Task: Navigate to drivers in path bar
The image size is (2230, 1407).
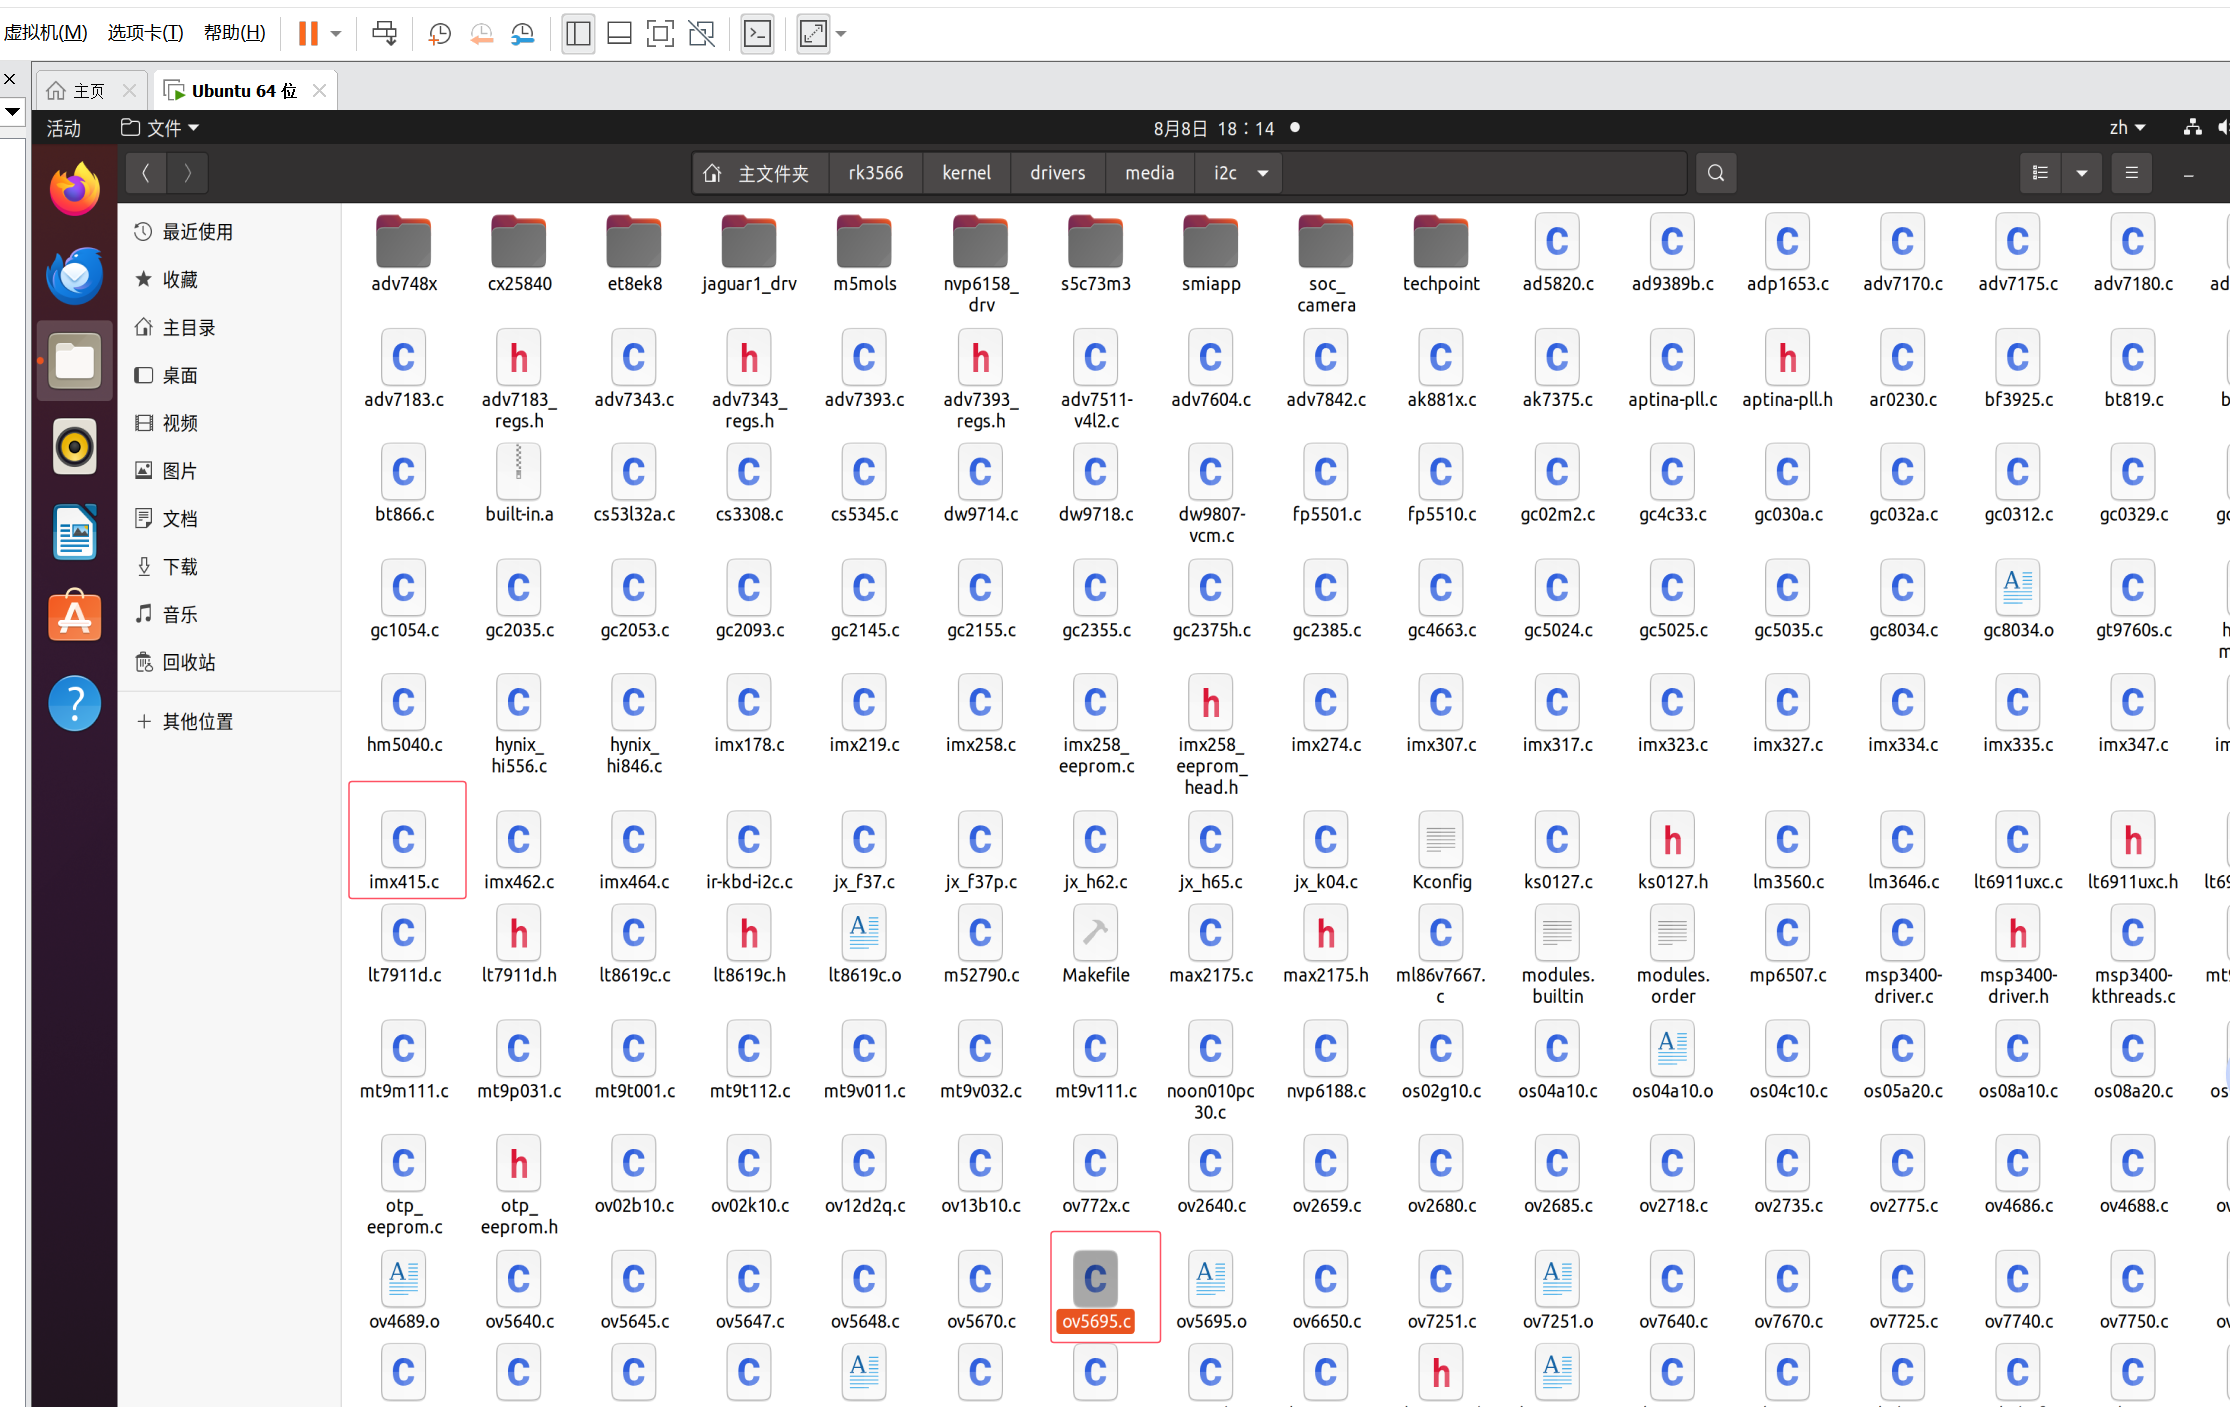Action: pyautogui.click(x=1058, y=173)
